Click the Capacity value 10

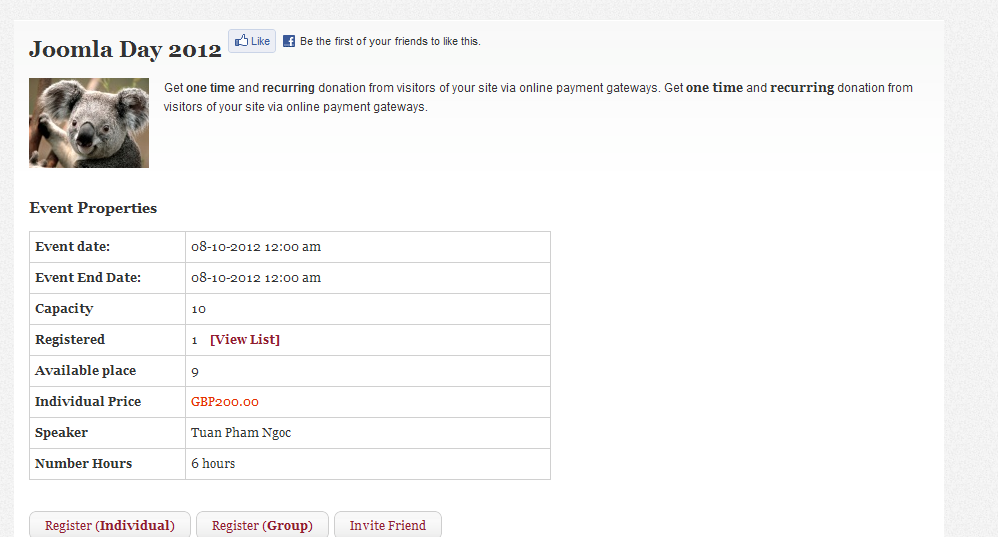[x=199, y=309]
